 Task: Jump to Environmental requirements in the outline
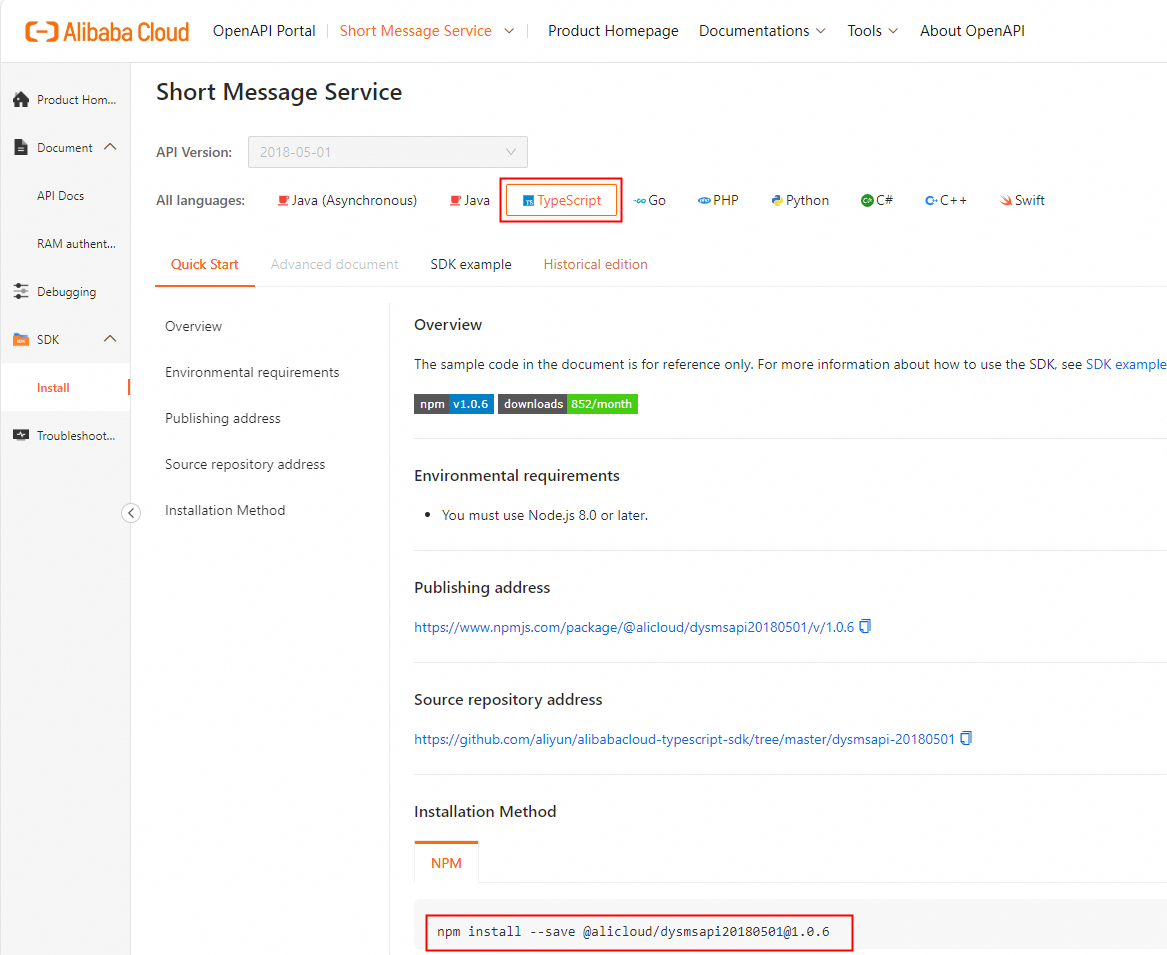point(252,372)
